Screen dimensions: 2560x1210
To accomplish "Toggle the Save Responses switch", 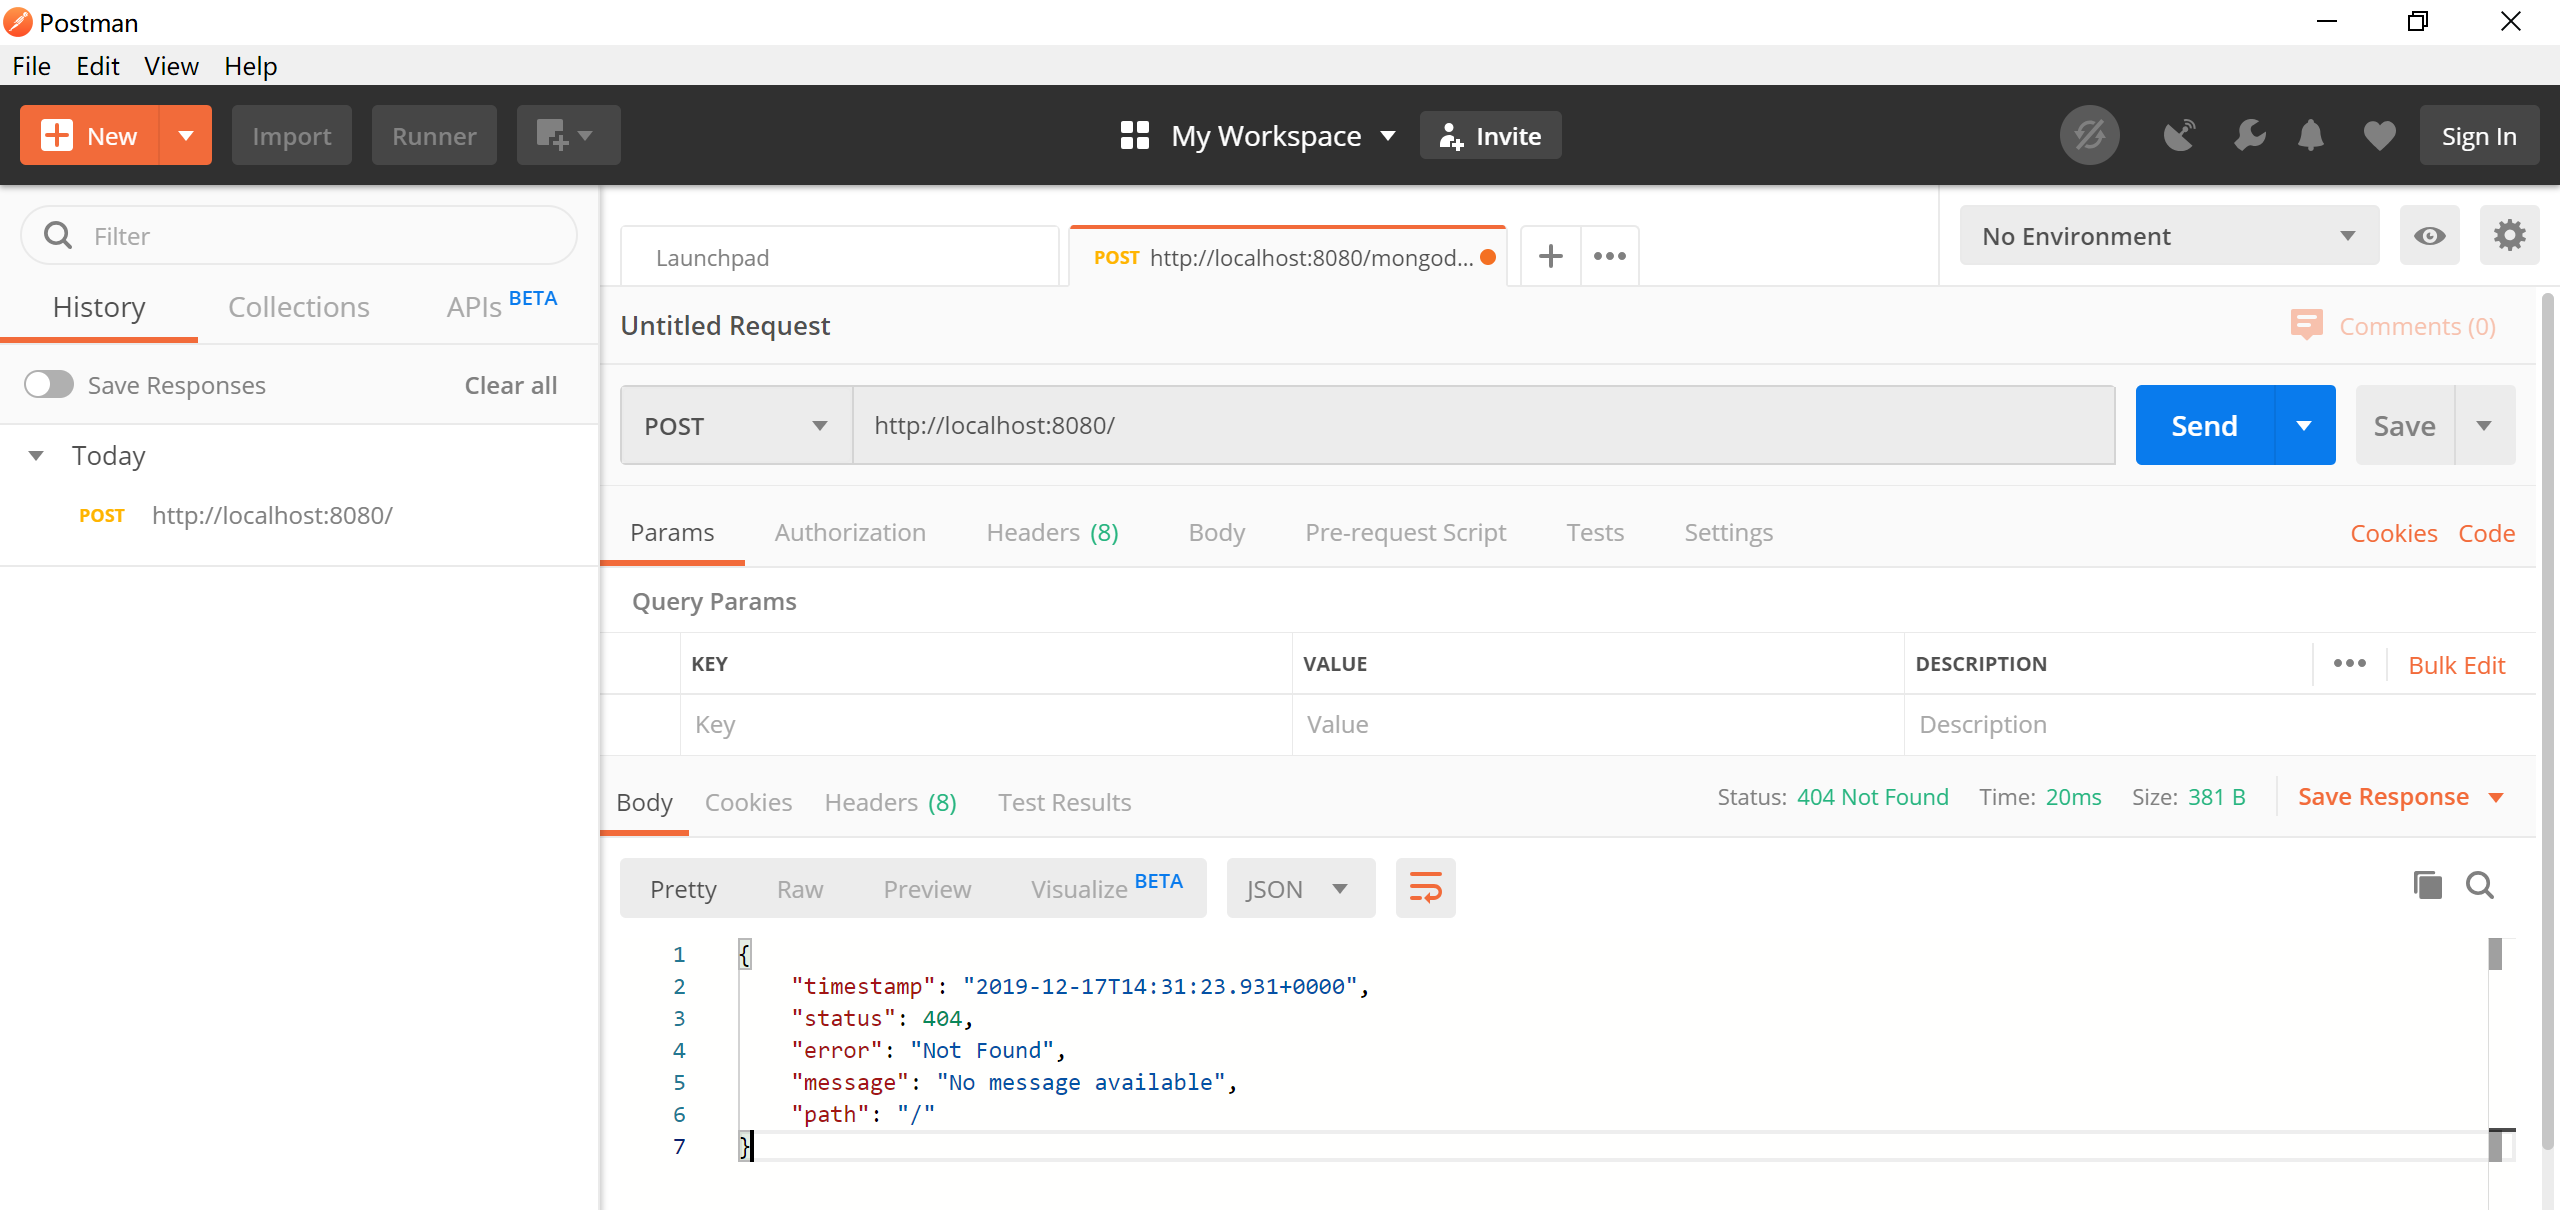I will (49, 385).
